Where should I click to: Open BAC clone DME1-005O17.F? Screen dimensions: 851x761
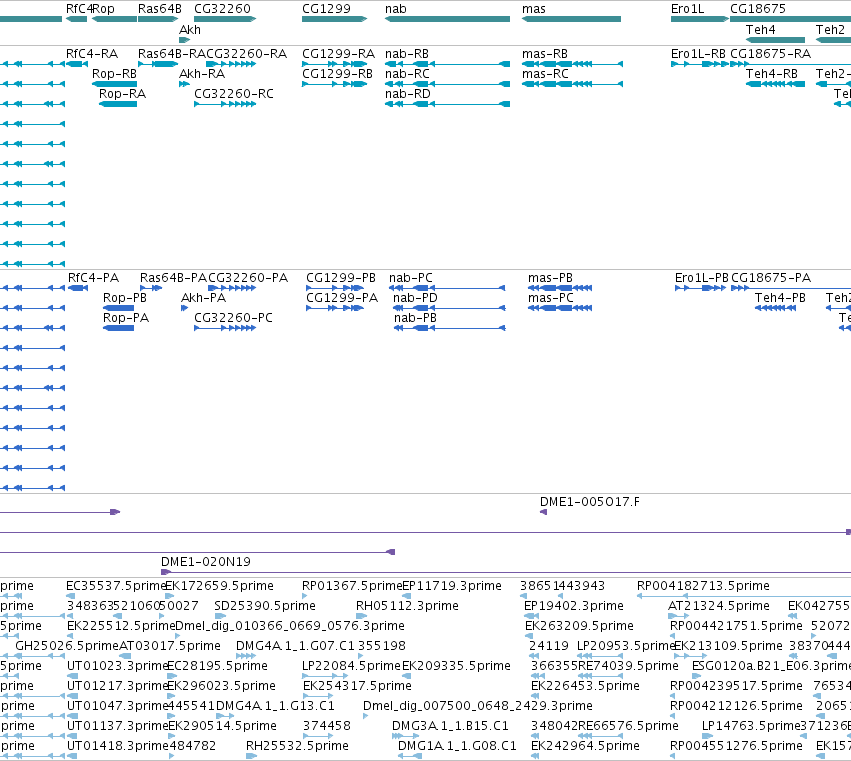(590, 502)
